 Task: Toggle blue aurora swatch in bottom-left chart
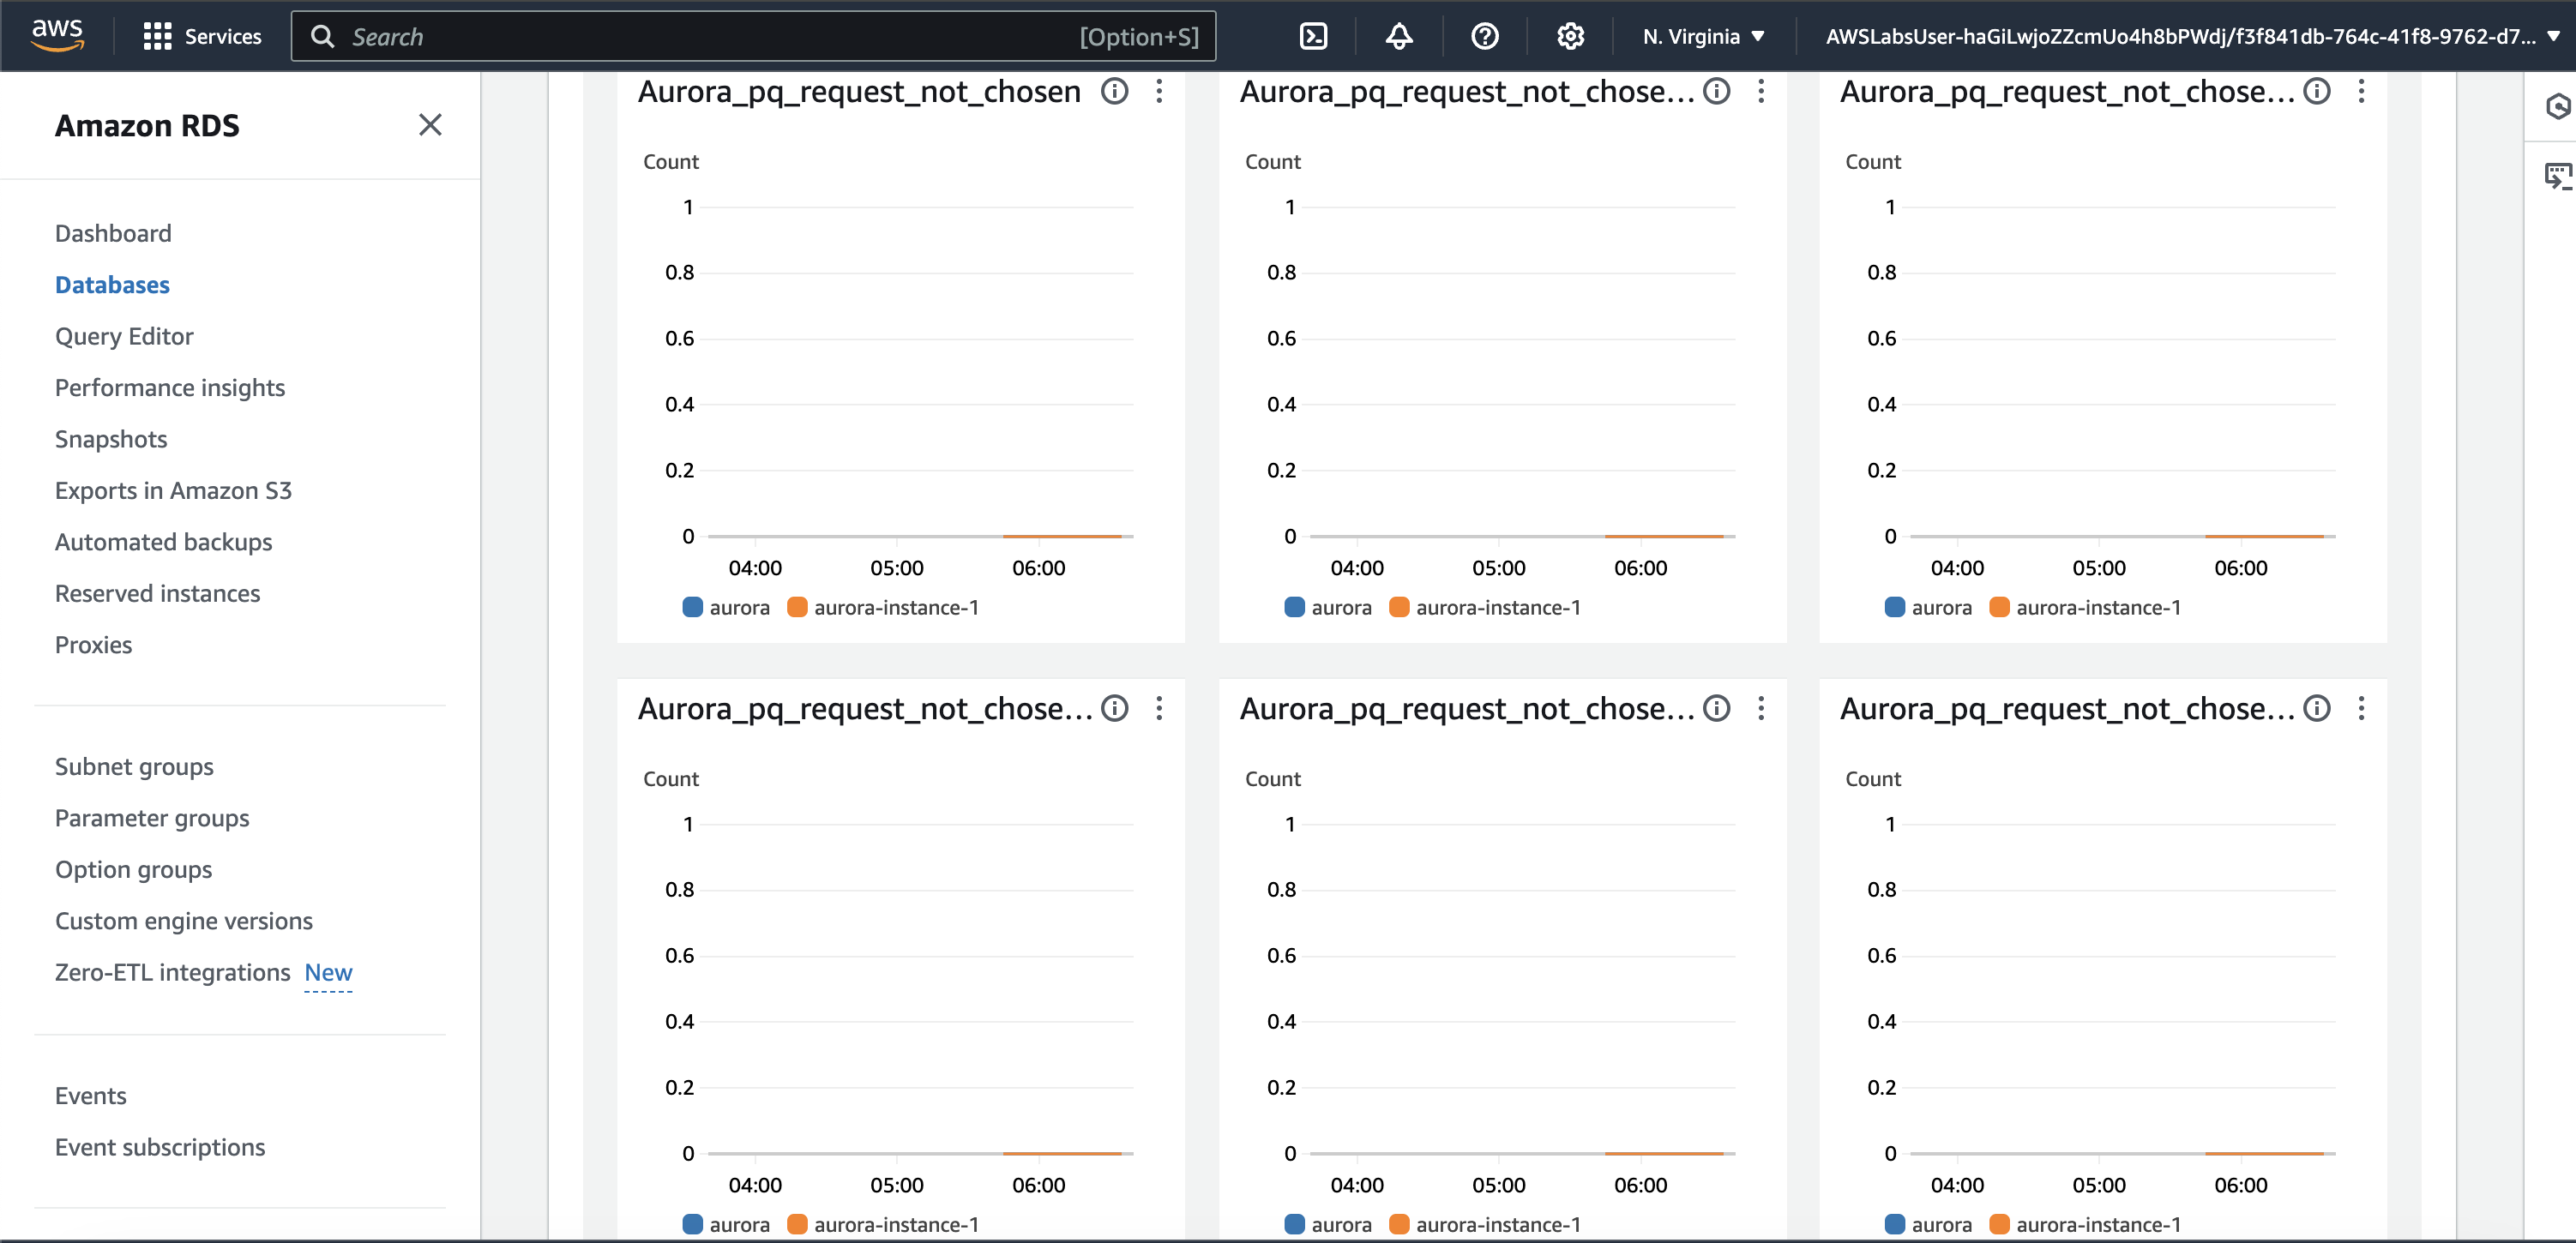(x=692, y=1224)
